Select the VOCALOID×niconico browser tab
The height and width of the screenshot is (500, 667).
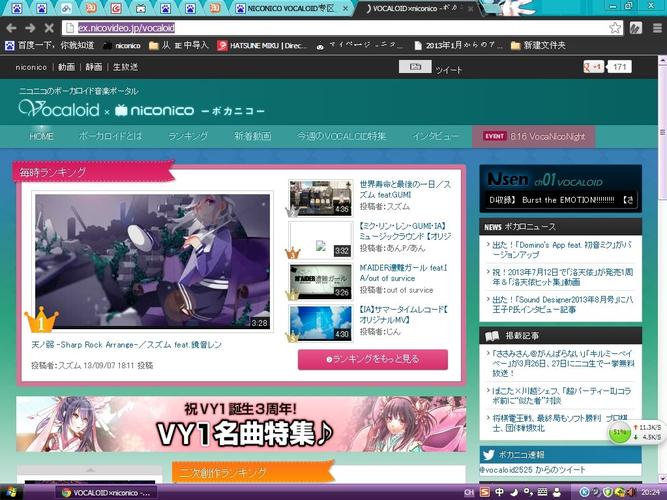(419, 8)
